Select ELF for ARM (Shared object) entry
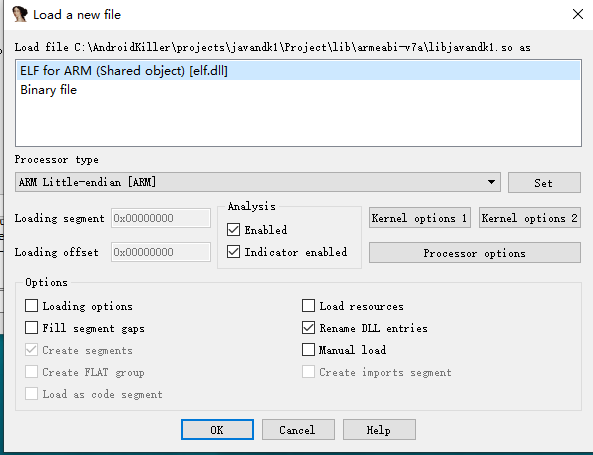Screen dimensions: 593x455 click(298, 71)
